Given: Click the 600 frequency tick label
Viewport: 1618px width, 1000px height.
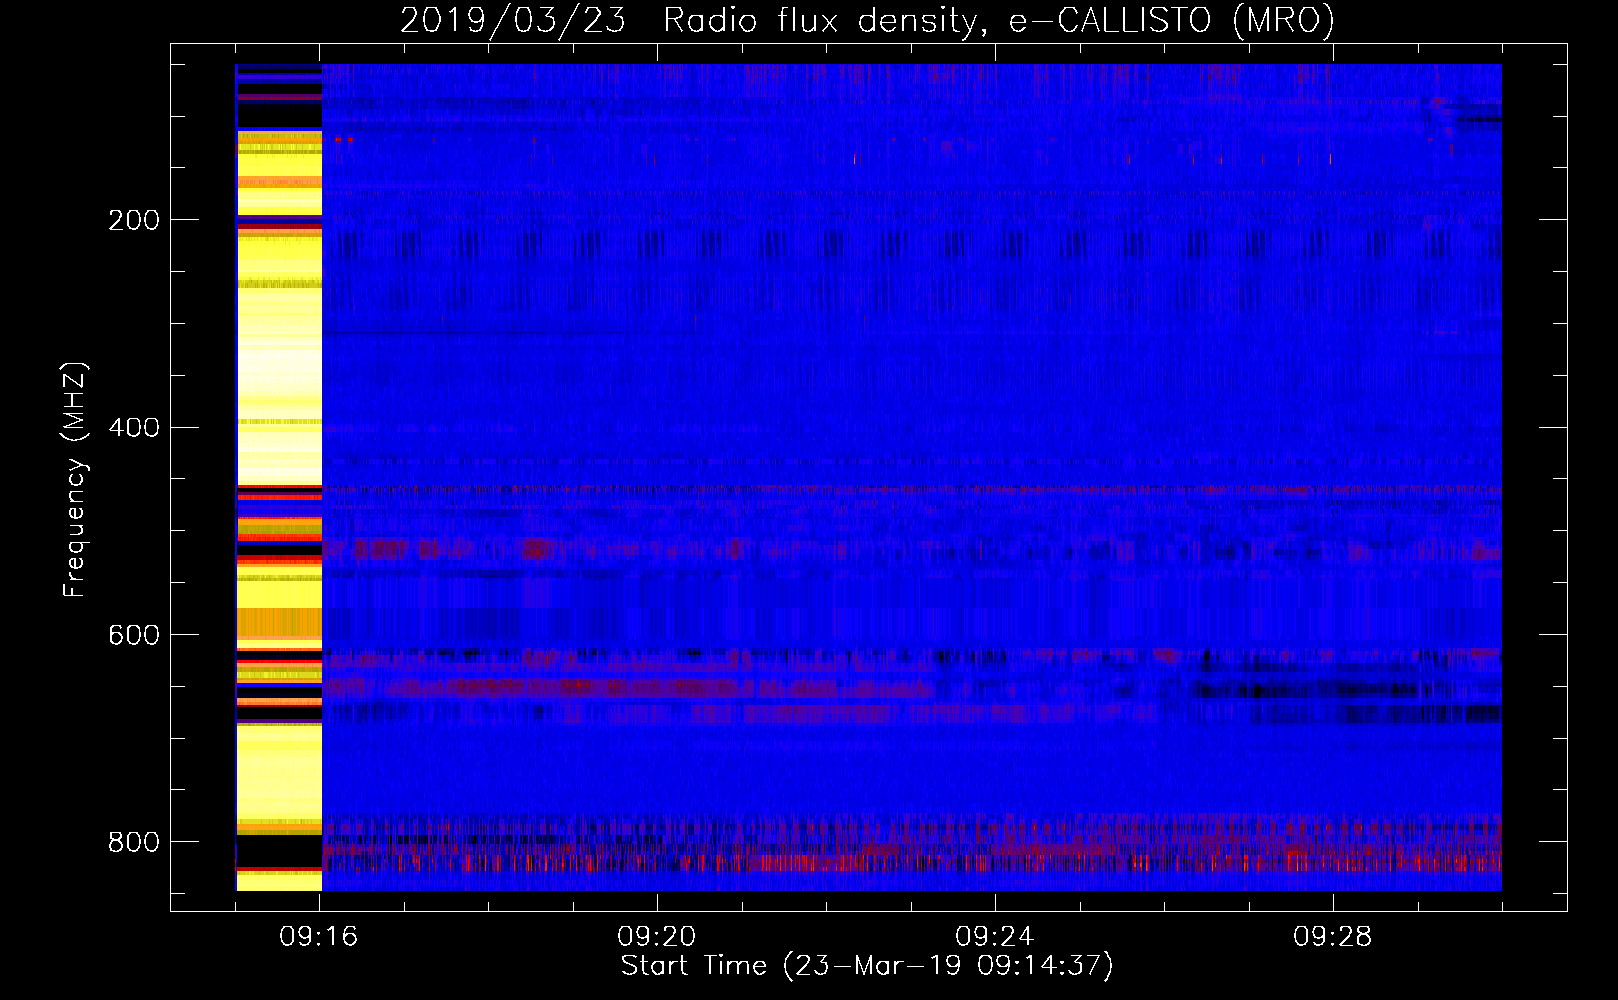Looking at the screenshot, I should point(134,636).
